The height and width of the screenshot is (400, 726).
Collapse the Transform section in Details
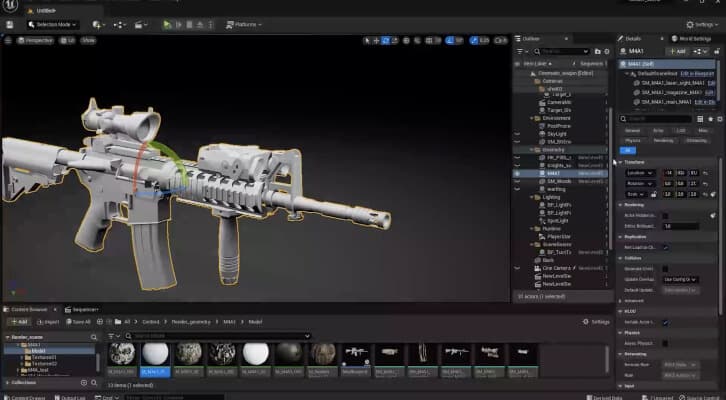click(x=621, y=162)
